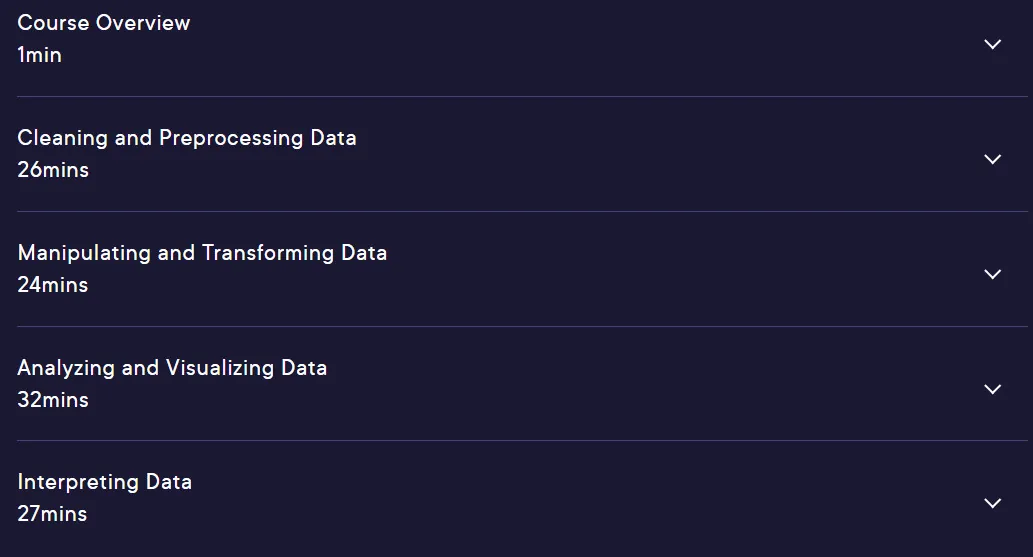Expand the Course Overview section chevron
1033x557 pixels.
tap(992, 44)
